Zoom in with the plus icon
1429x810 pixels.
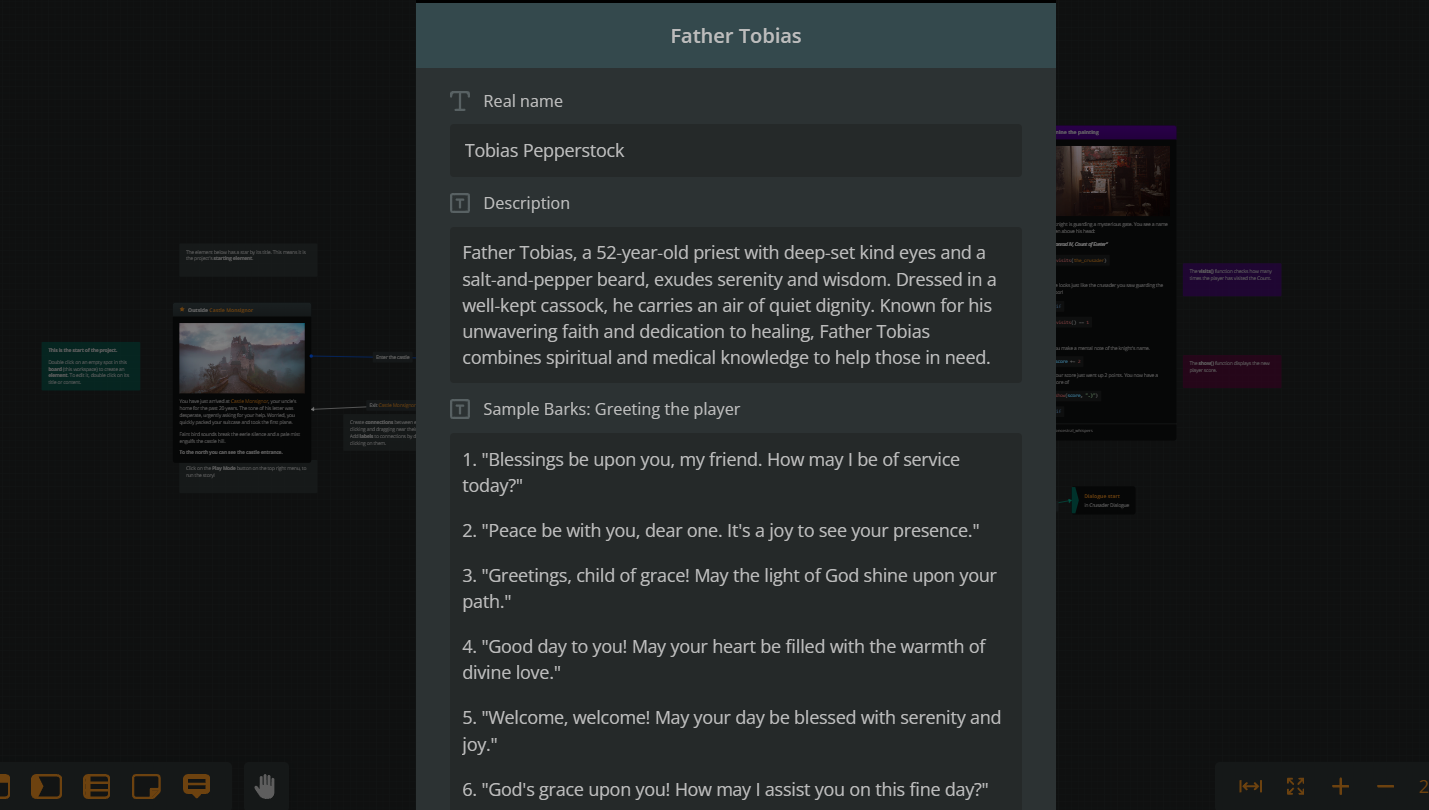pyautogui.click(x=1340, y=786)
